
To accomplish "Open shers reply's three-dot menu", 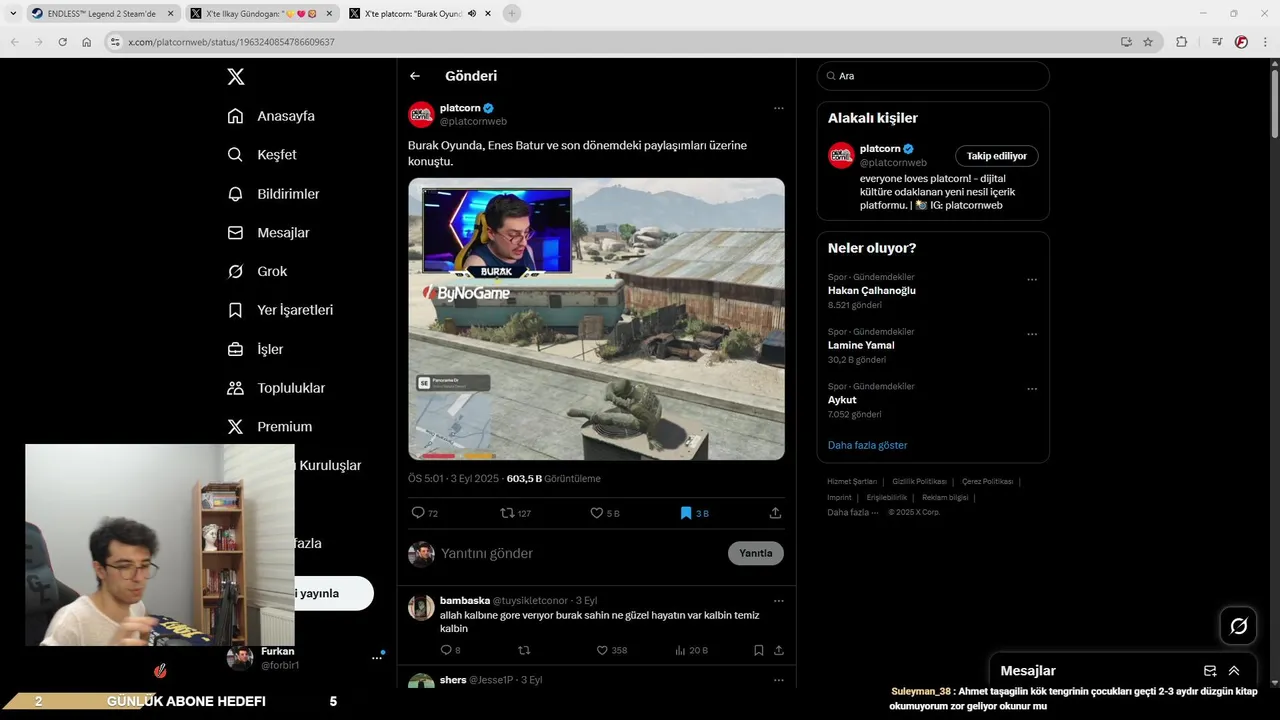I will pyautogui.click(x=778, y=680).
